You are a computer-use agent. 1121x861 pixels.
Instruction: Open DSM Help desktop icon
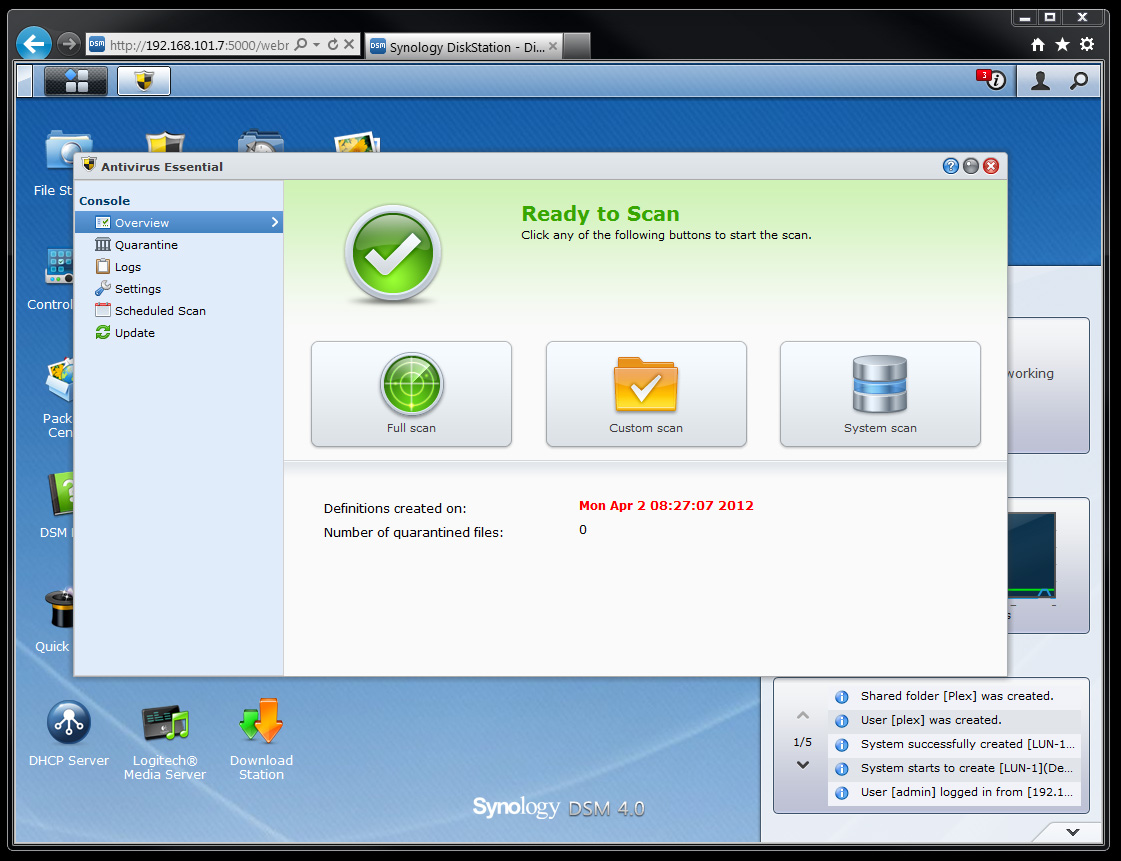pos(56,505)
